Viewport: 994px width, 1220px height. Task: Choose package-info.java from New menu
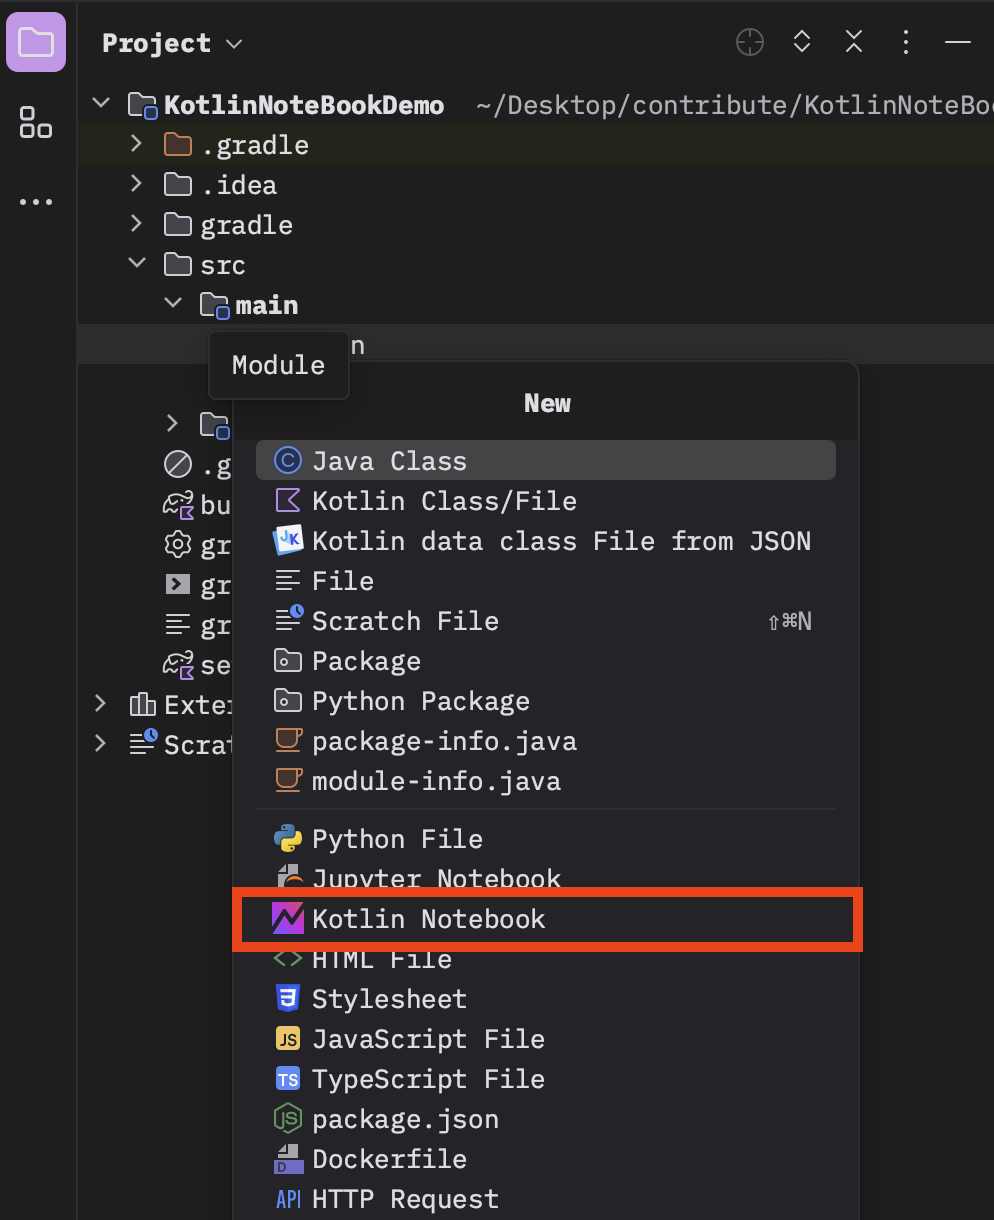point(546,741)
